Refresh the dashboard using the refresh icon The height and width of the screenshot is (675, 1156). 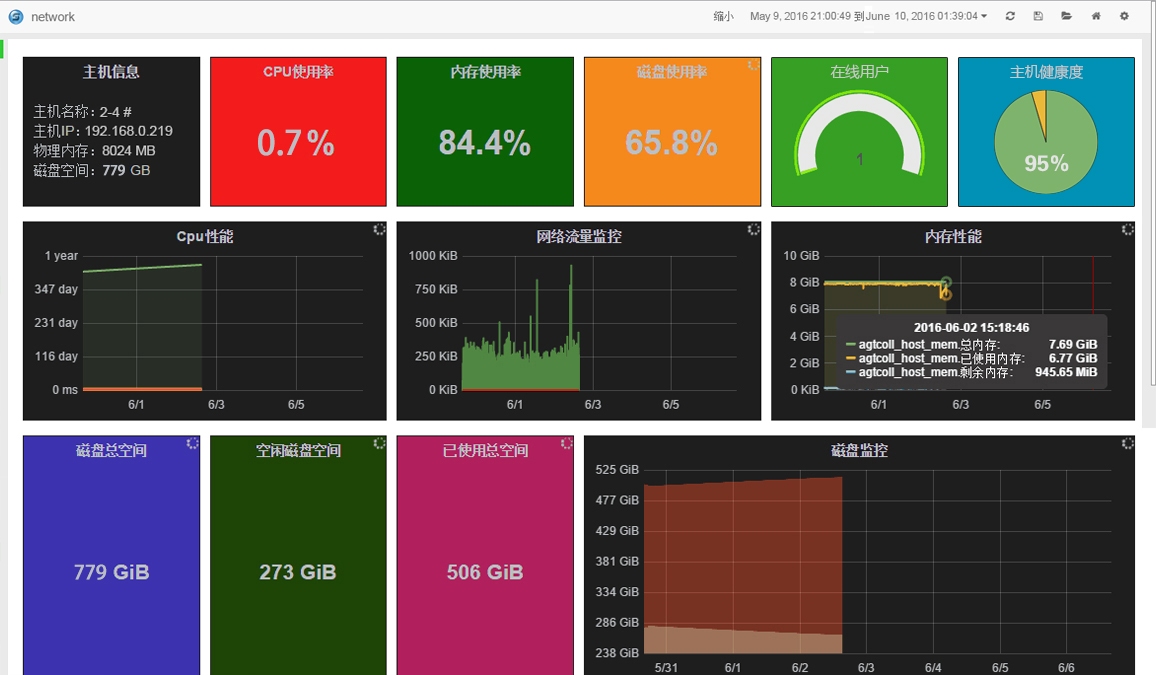click(x=1010, y=16)
